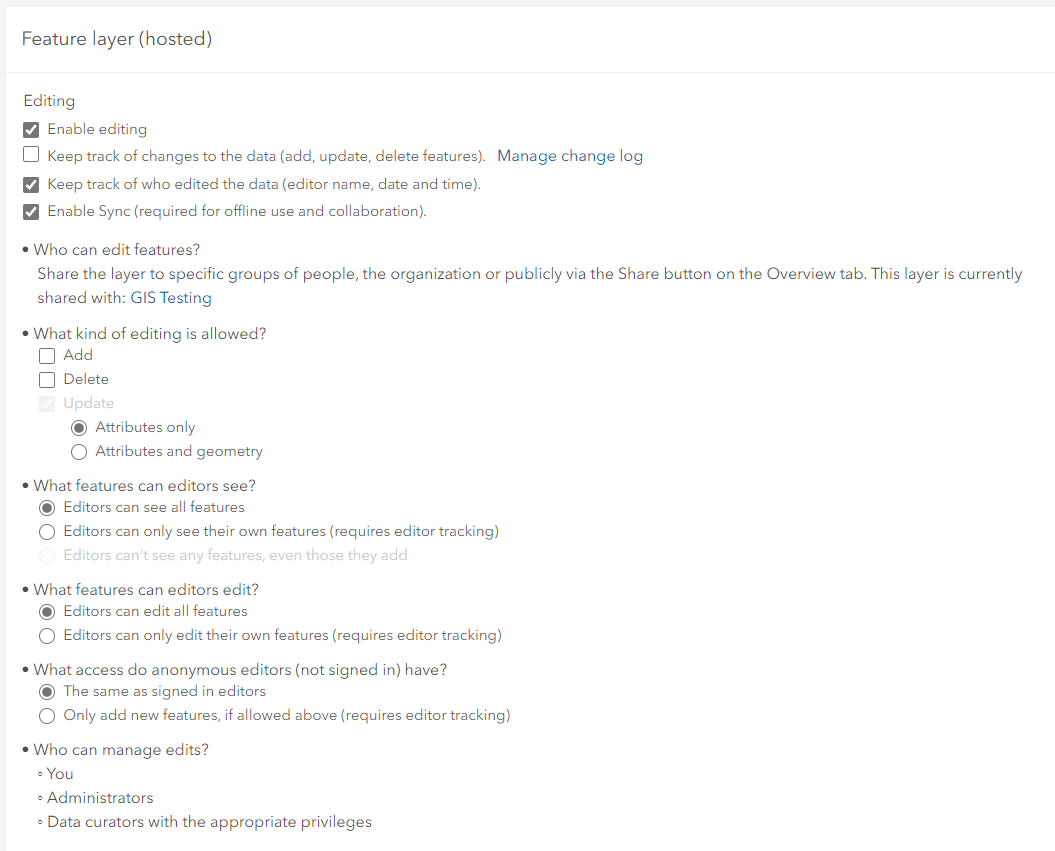The width and height of the screenshot is (1055, 851).
Task: Choose Editors can only see their own features
Action: coord(47,531)
